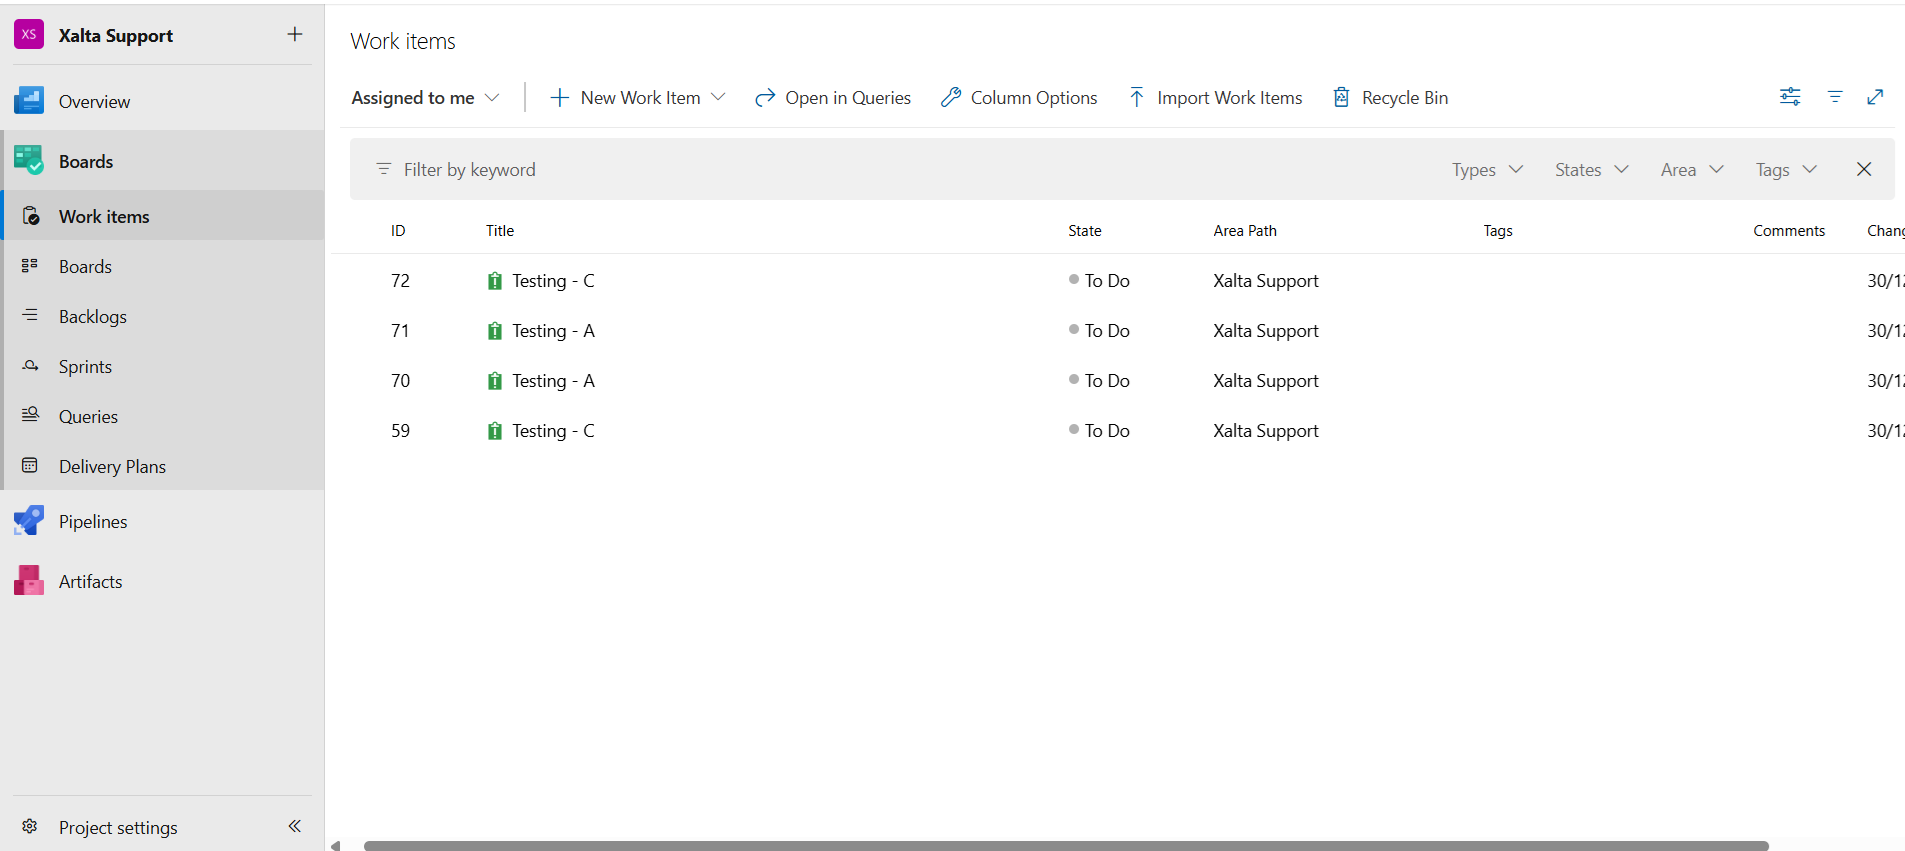
Task: Open the Types filter dropdown
Action: click(x=1487, y=170)
